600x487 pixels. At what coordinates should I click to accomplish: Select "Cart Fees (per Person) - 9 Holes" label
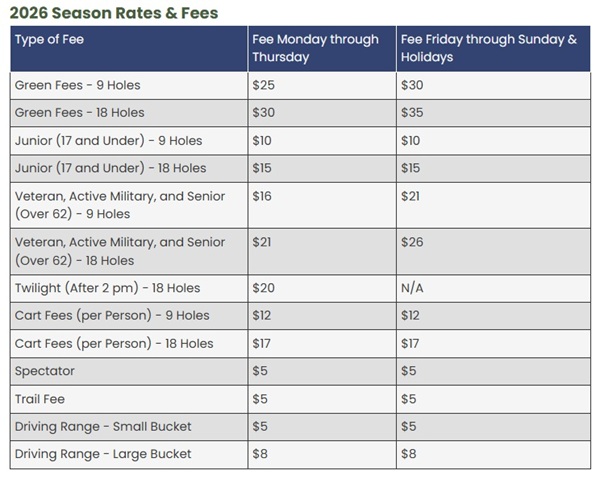coord(112,315)
